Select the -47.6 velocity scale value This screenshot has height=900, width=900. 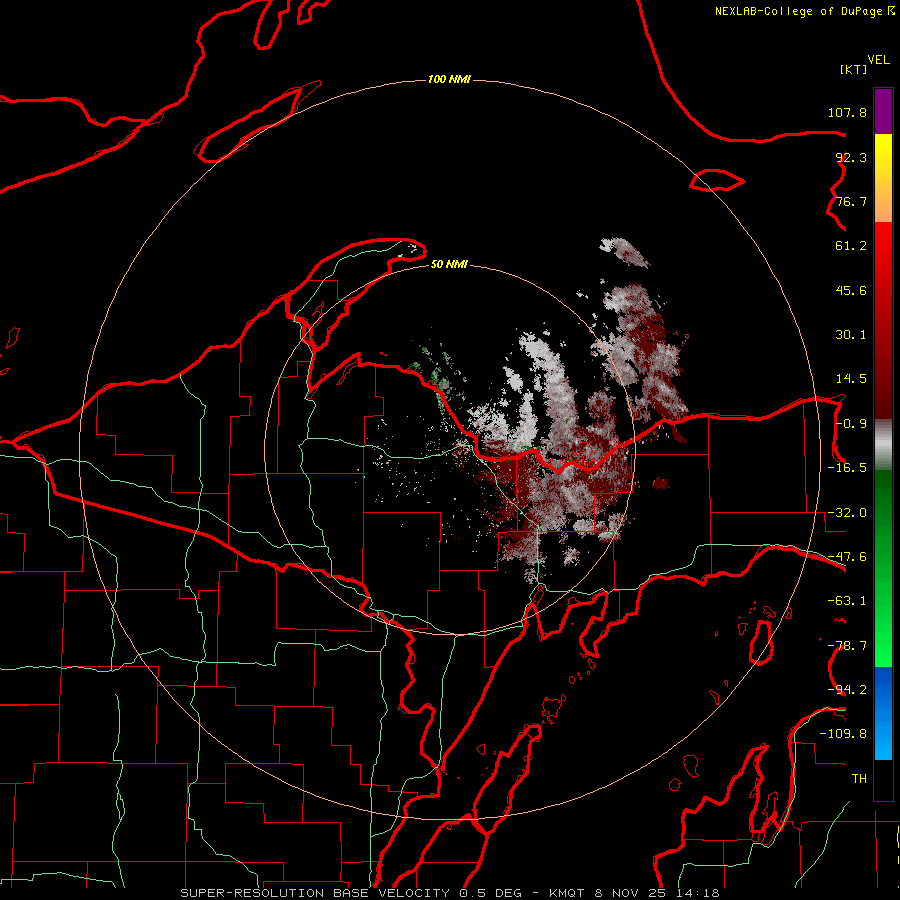(847, 557)
